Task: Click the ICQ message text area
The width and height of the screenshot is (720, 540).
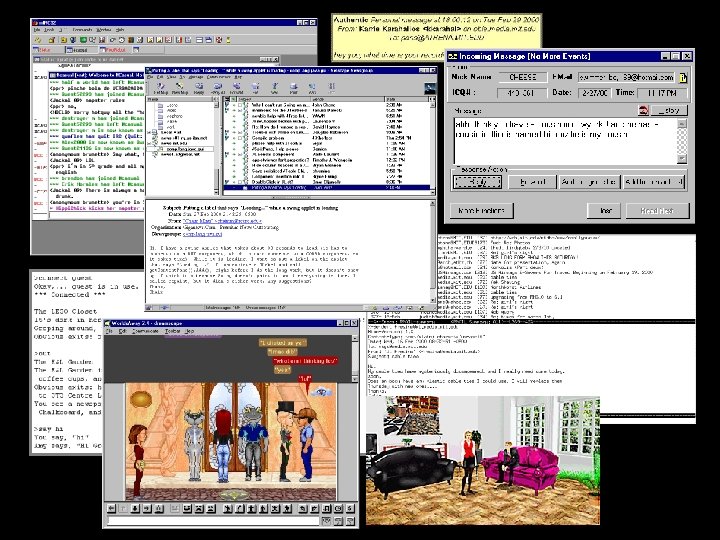Action: pyautogui.click(x=566, y=141)
